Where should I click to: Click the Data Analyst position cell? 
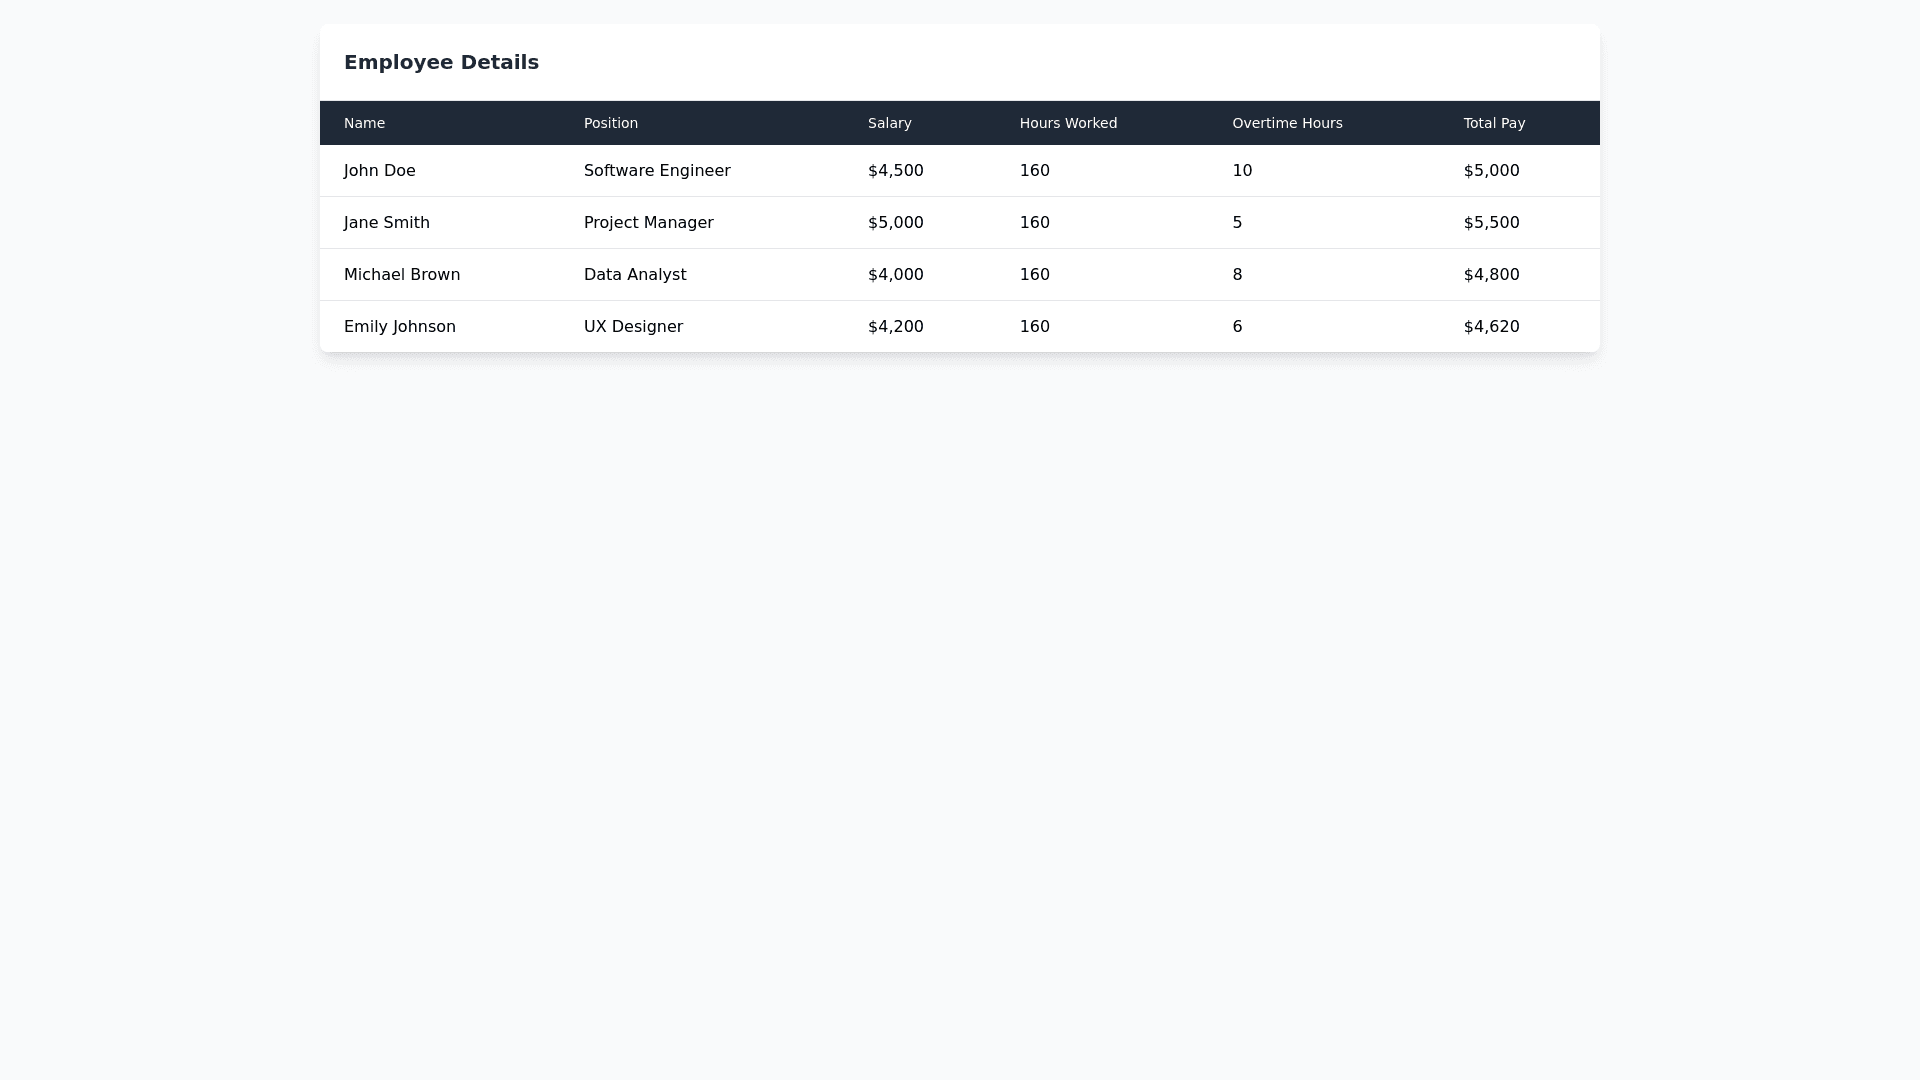point(634,275)
